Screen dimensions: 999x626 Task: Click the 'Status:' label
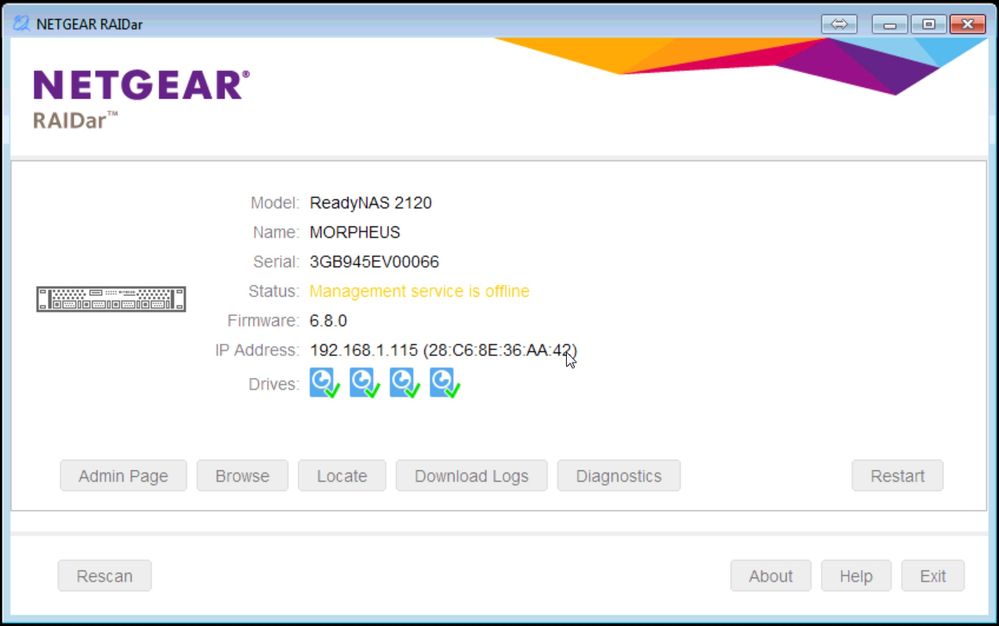273,291
